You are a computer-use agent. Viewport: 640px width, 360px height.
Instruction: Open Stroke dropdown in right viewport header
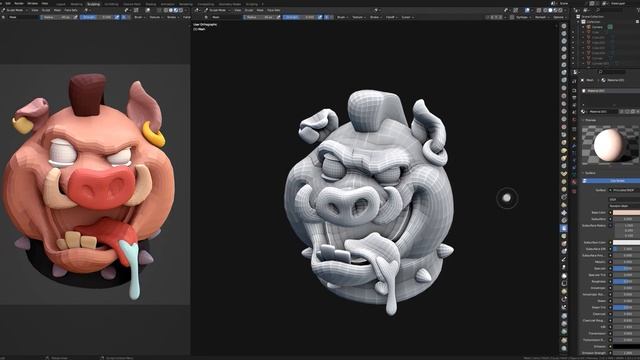point(375,18)
